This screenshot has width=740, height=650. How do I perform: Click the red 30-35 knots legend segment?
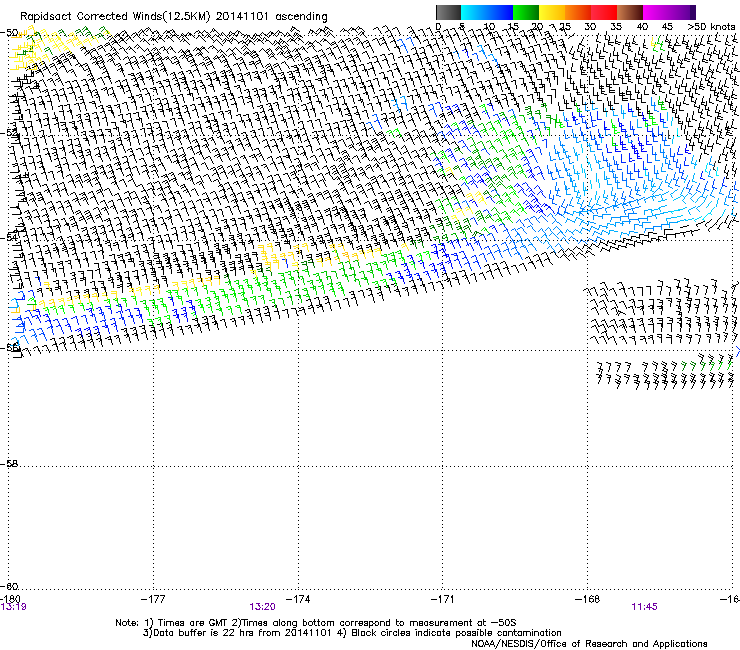[604, 12]
